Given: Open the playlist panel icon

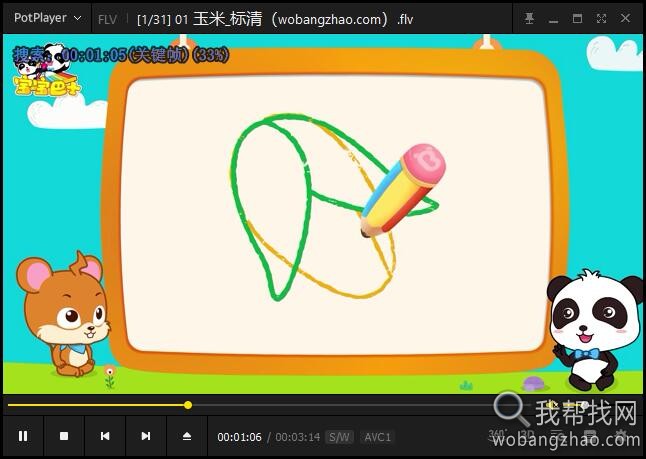Looking at the screenshot, I should click(590, 434).
